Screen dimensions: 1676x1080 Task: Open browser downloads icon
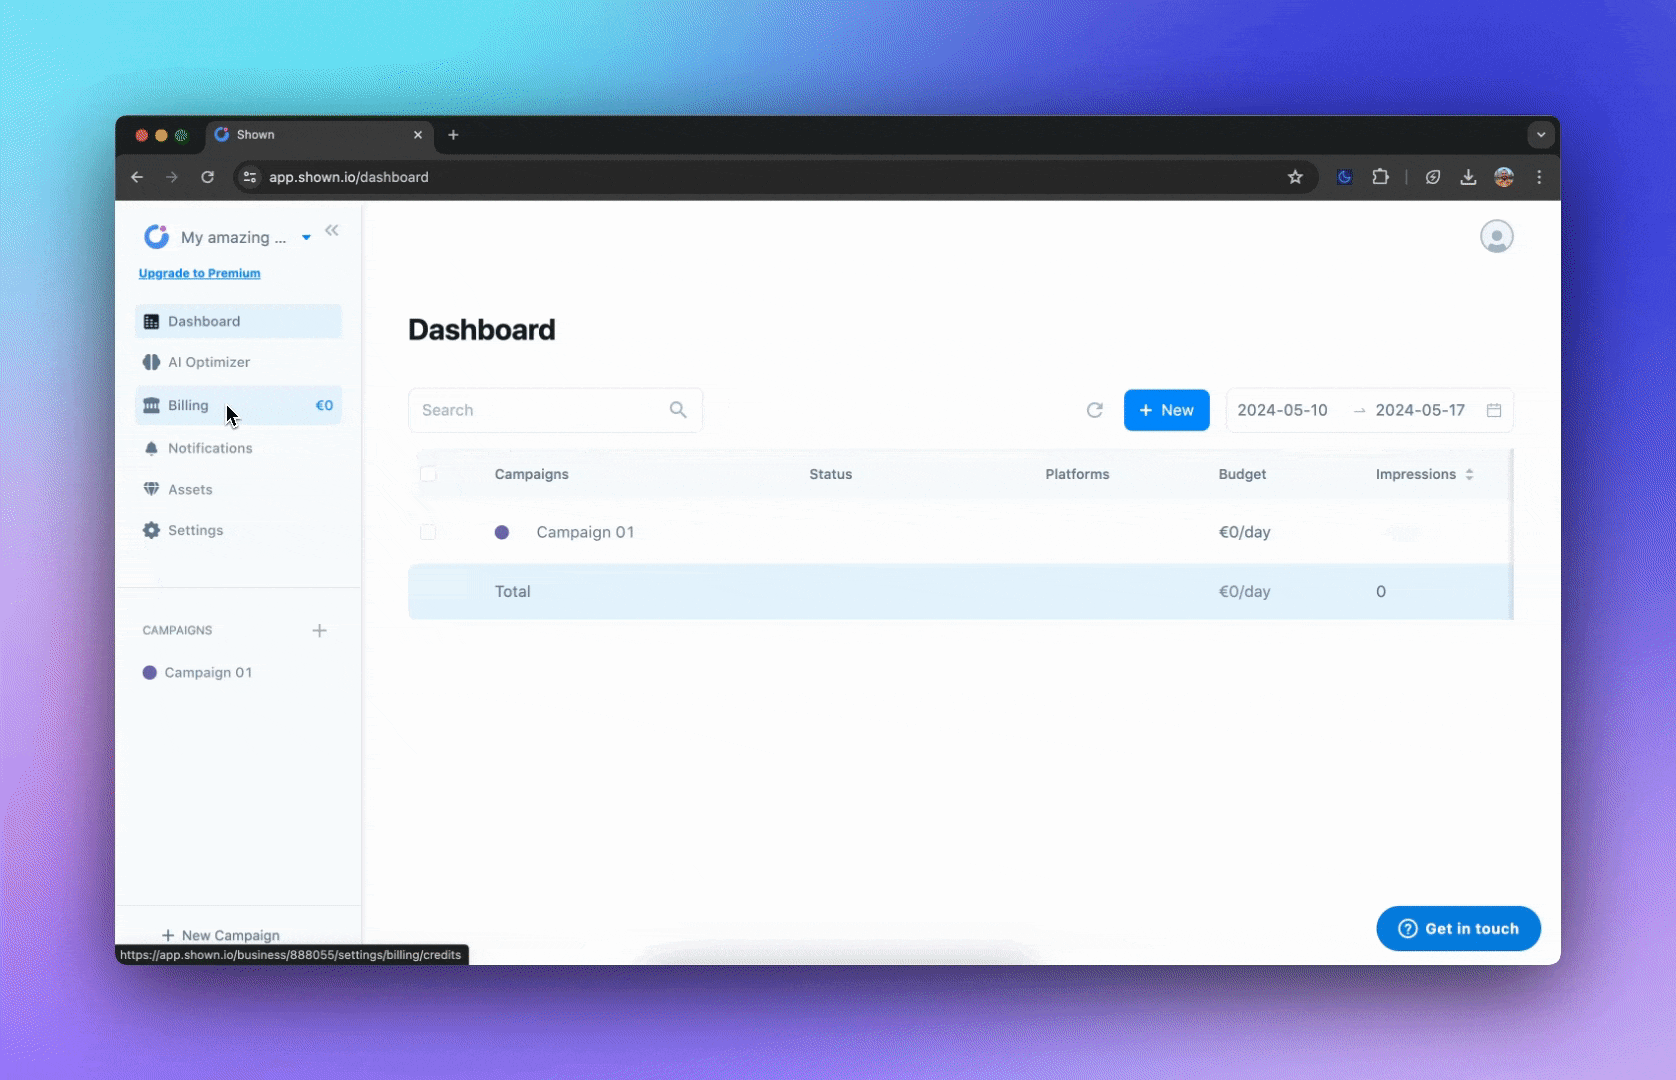tap(1468, 177)
